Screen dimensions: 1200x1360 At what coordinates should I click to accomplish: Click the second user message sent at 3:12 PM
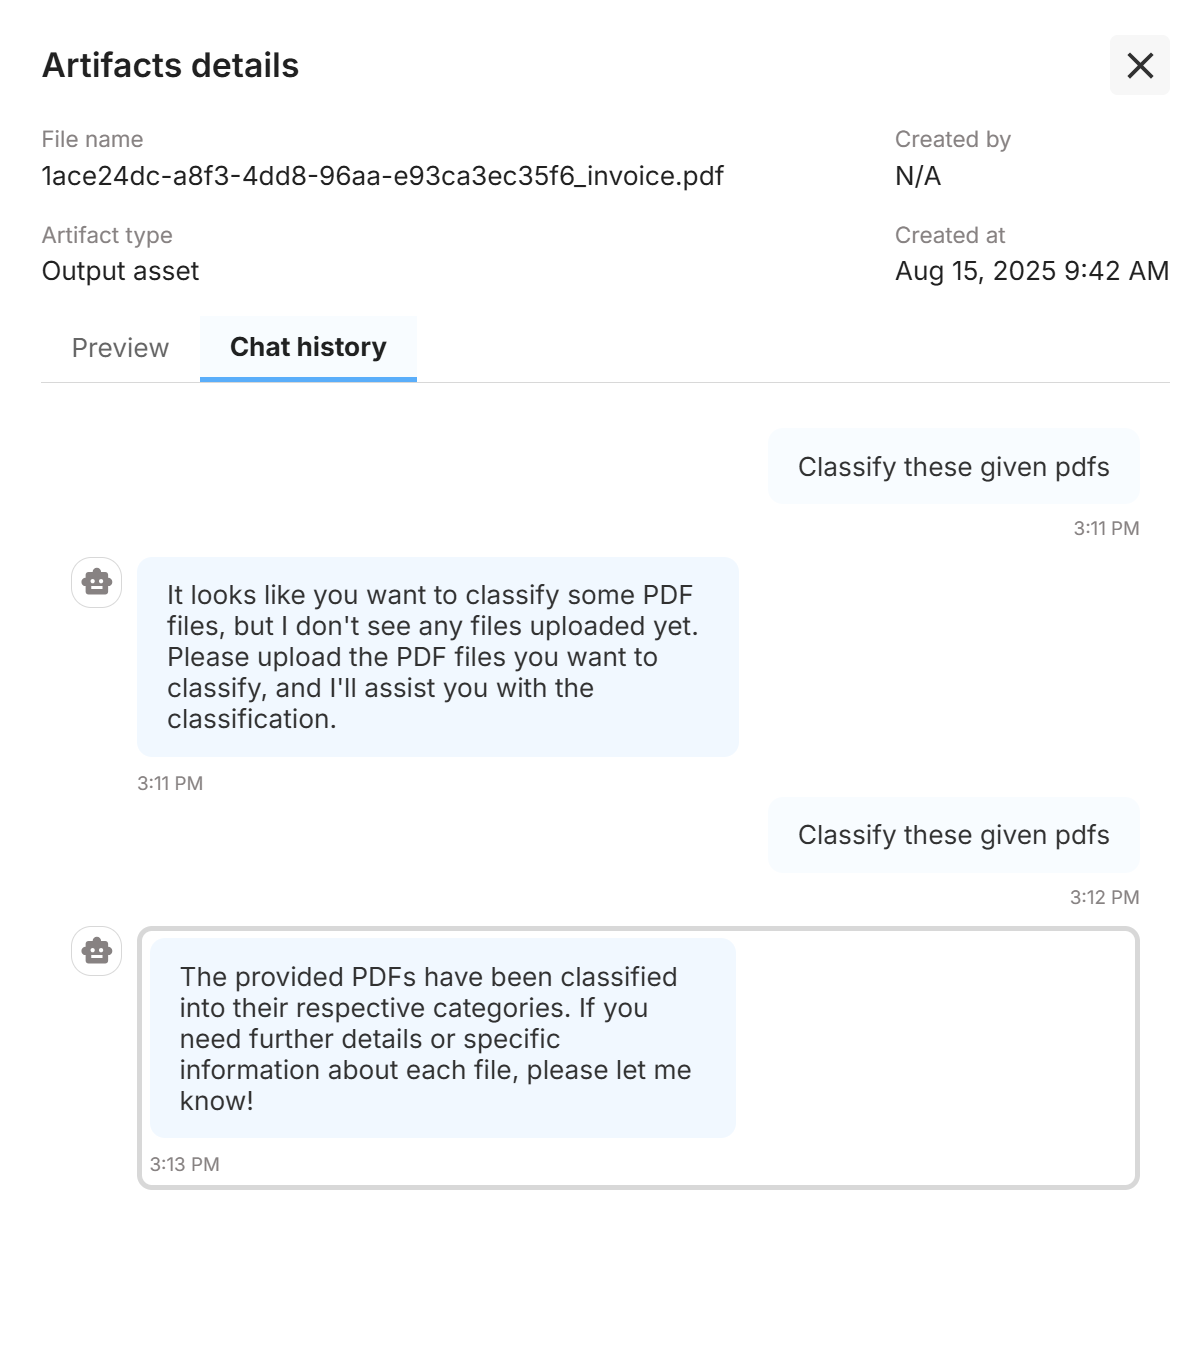coord(953,835)
